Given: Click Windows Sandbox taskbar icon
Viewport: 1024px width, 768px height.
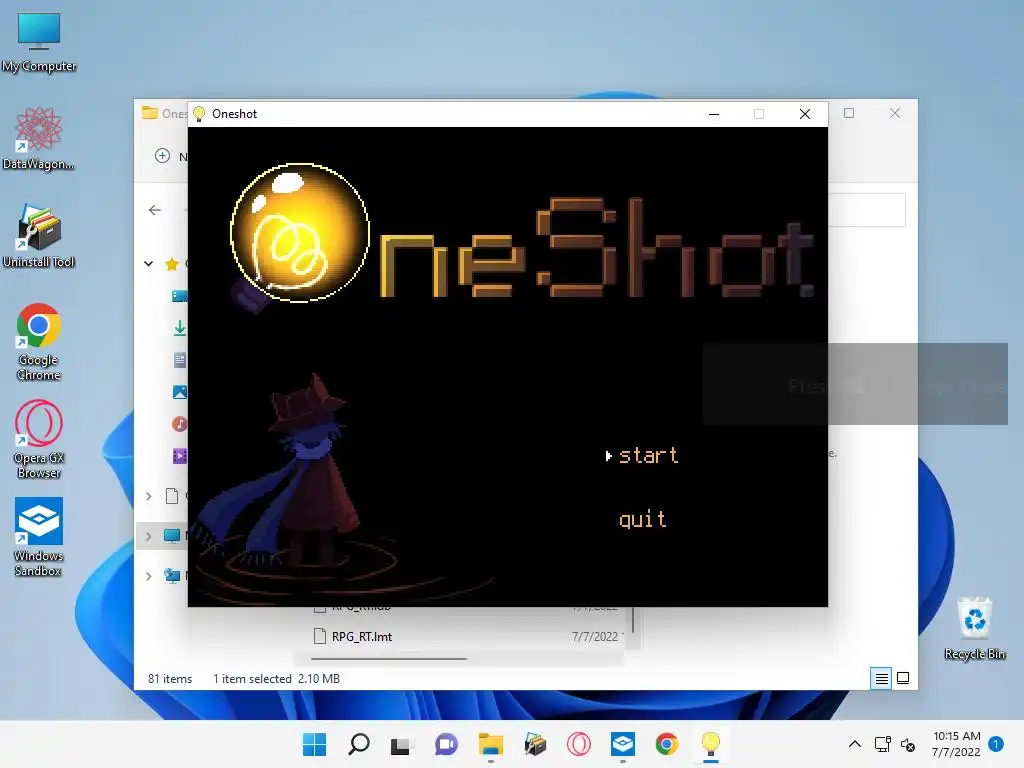Looking at the screenshot, I should click(x=622, y=744).
